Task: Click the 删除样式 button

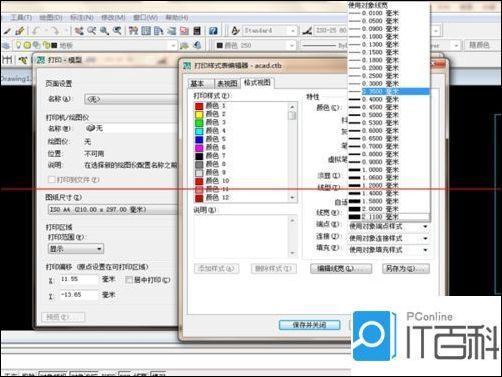Action: click(x=274, y=269)
